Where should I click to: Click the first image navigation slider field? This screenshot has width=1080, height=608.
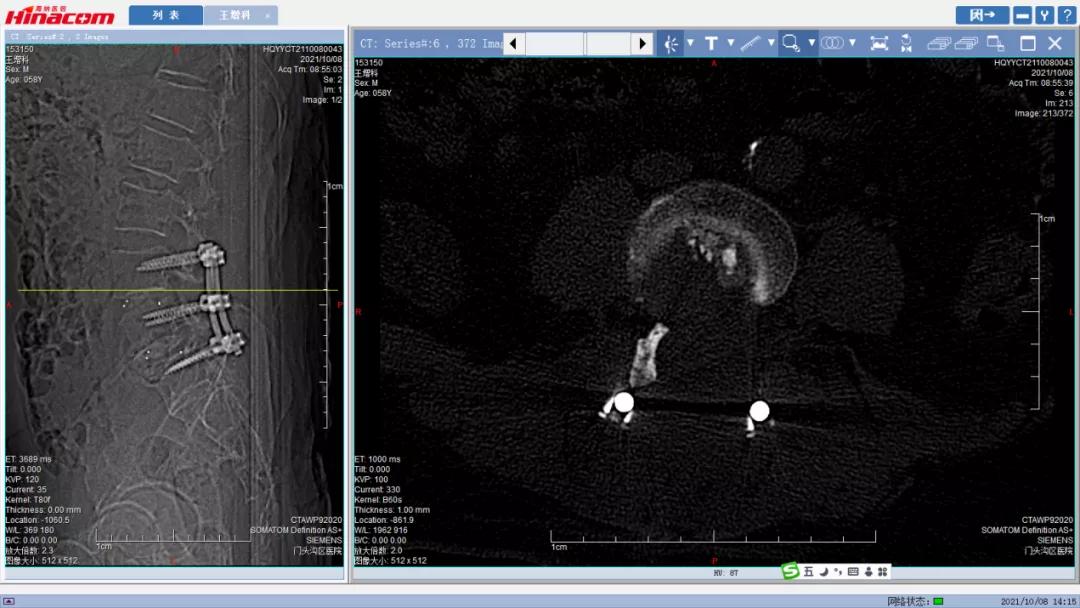pos(554,44)
